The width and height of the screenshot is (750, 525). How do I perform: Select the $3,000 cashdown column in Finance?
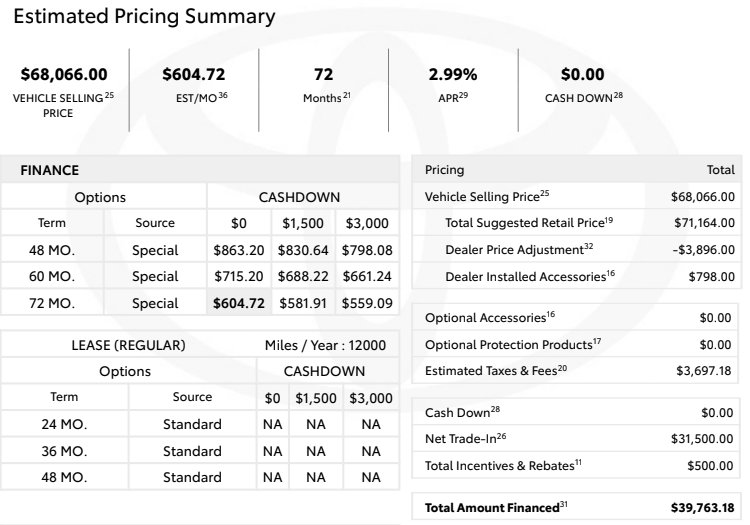coord(367,223)
